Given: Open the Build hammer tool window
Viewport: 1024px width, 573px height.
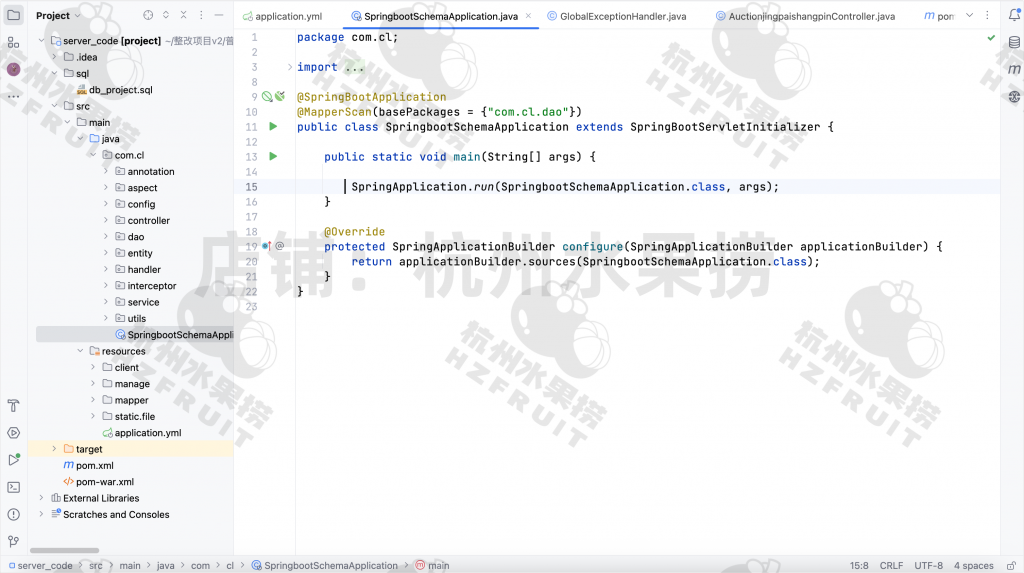Looking at the screenshot, I should pos(13,406).
